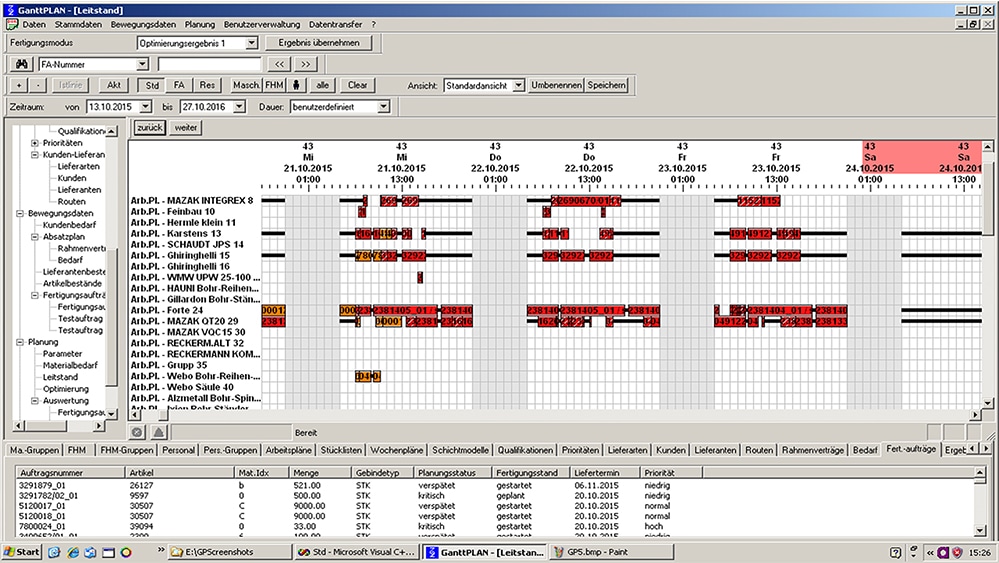Toggle the FA view button
This screenshot has width=999, height=563.
tap(179, 85)
